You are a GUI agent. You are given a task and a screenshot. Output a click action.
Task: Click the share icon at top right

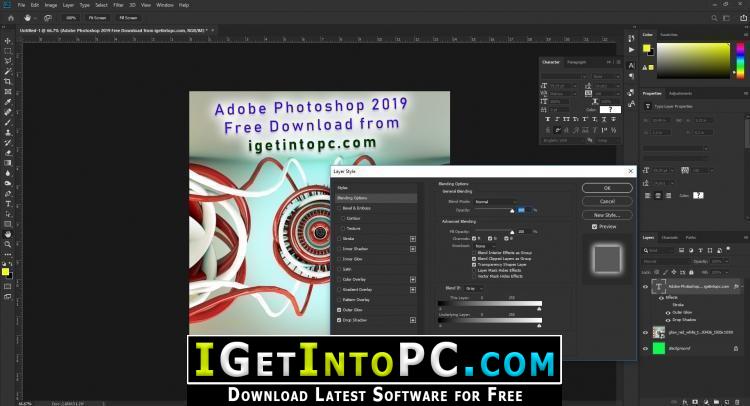click(x=743, y=18)
